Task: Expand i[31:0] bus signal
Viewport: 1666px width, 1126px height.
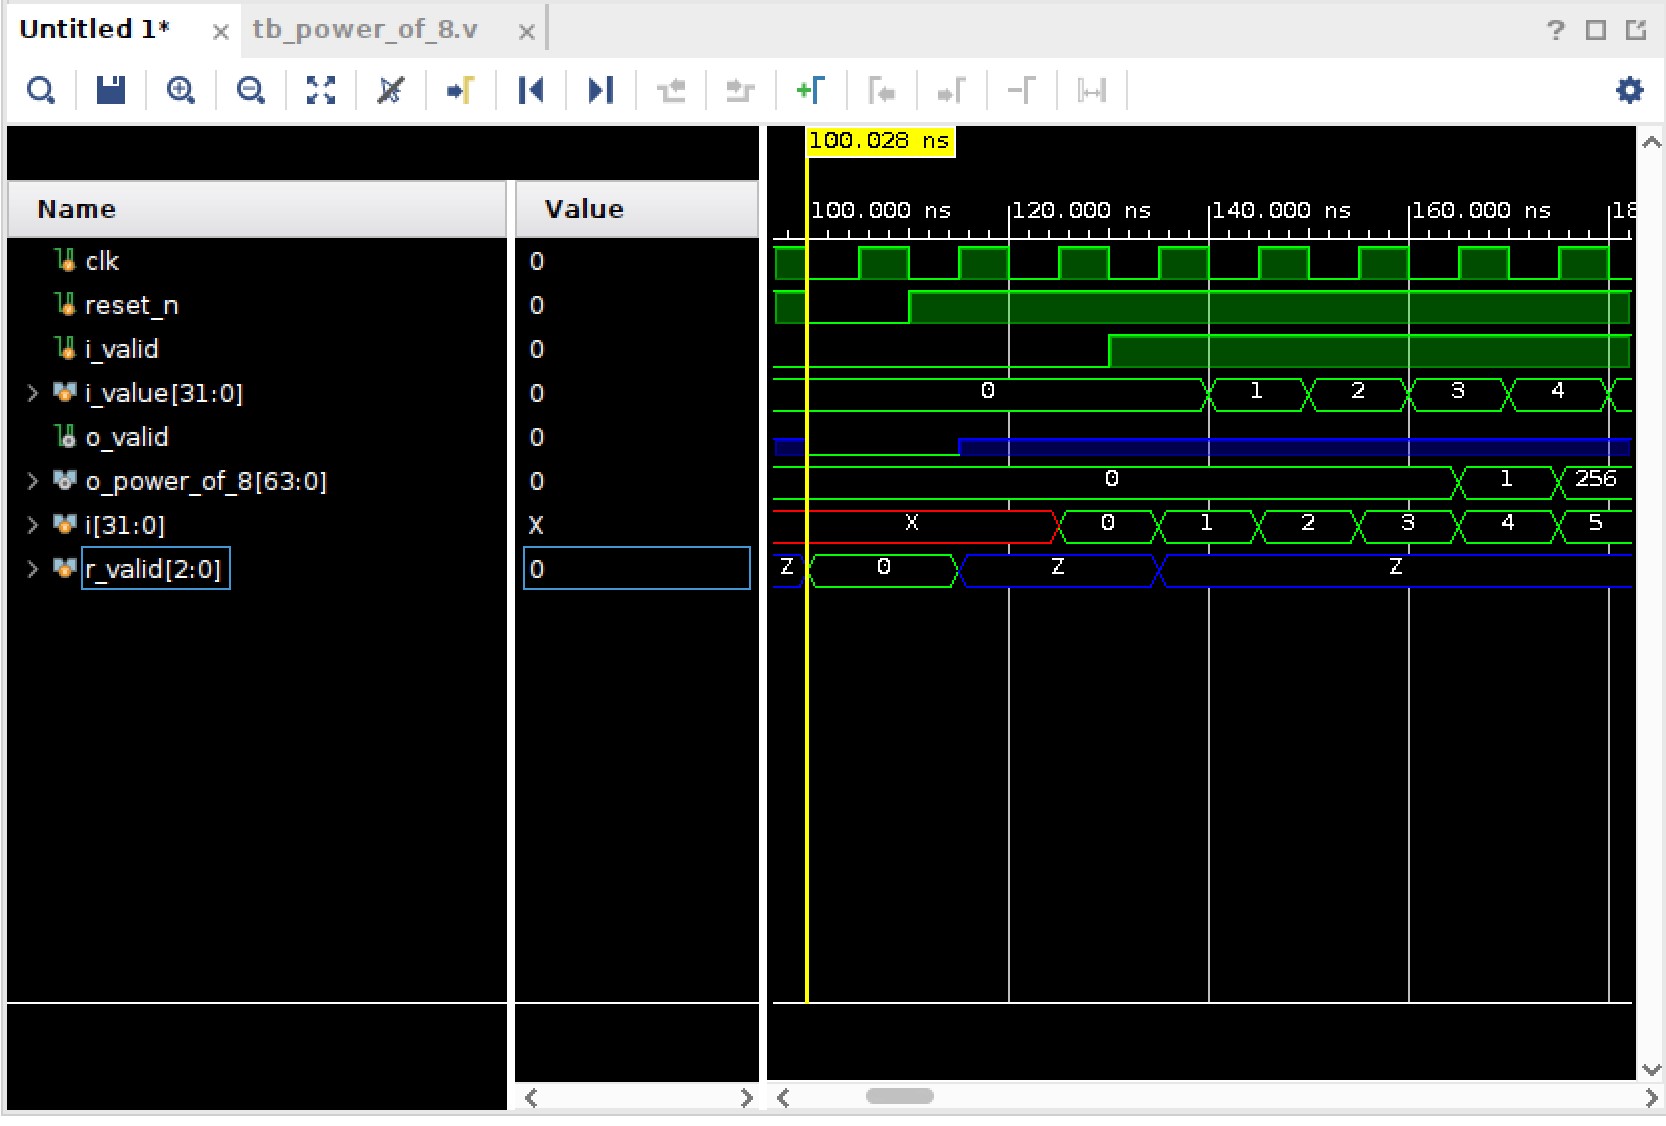Action: [32, 525]
